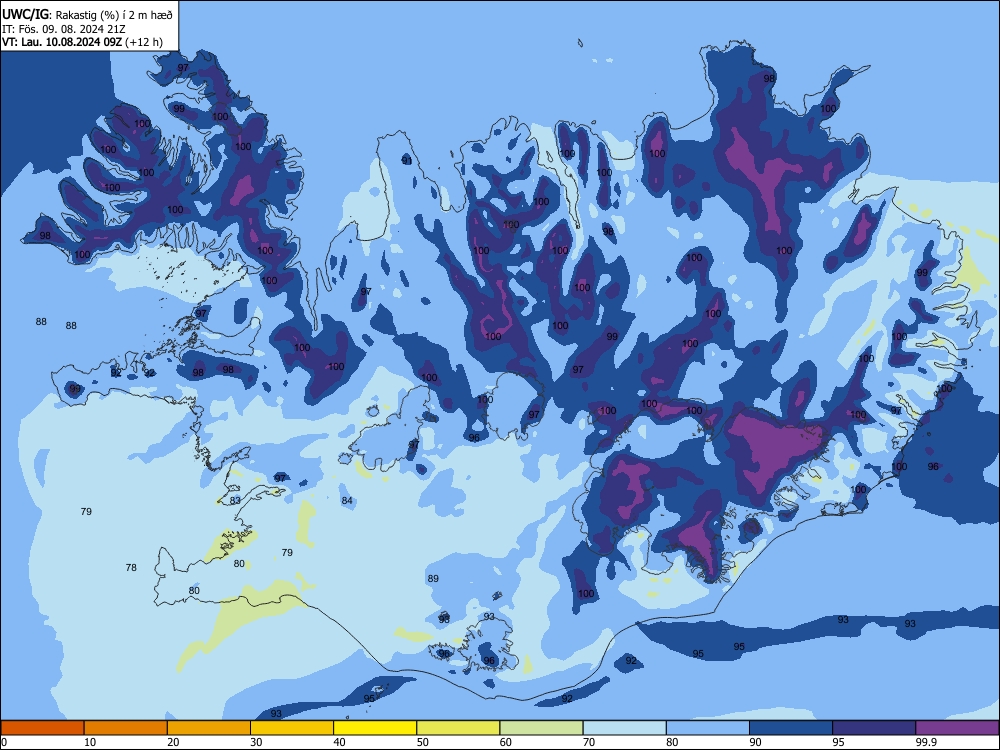Click the '91' humidity value on the map

tap(407, 160)
